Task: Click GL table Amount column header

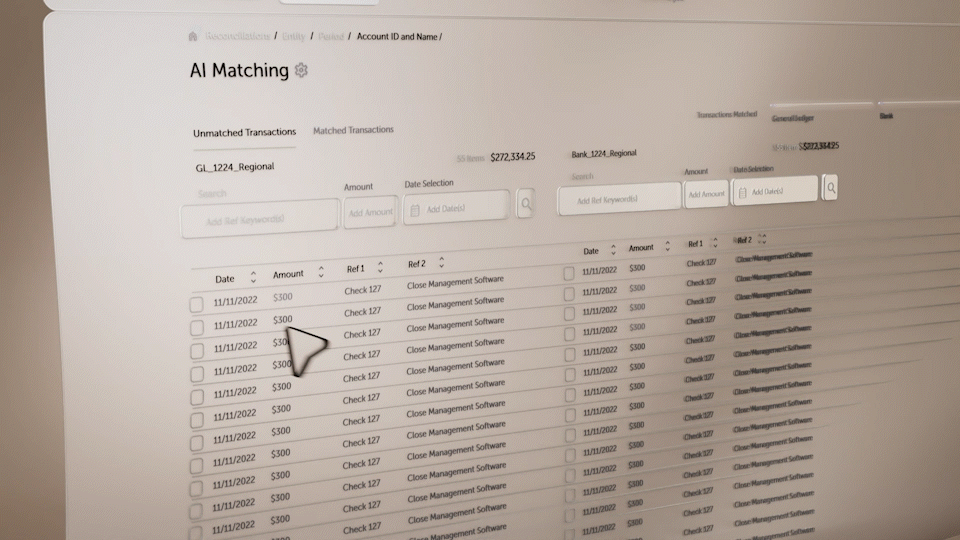Action: [x=288, y=274]
